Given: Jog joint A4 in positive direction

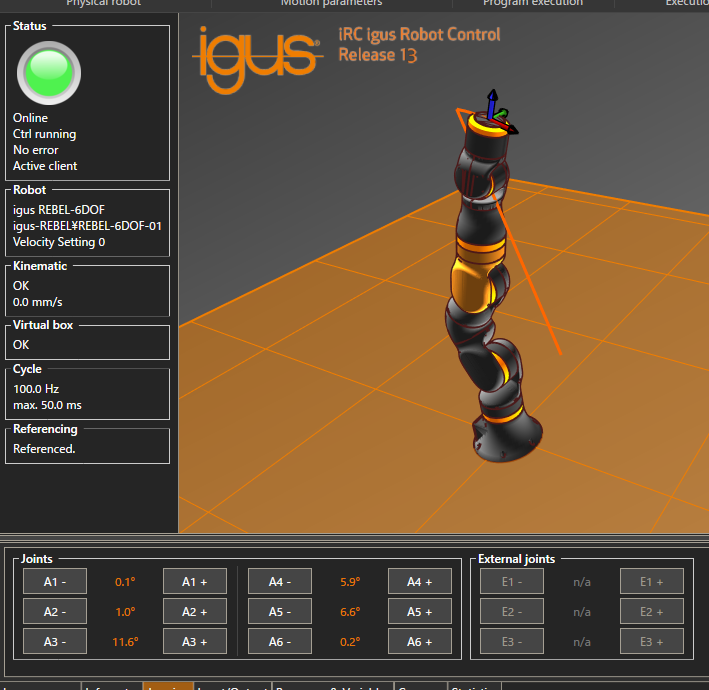Looking at the screenshot, I should coord(419,581).
